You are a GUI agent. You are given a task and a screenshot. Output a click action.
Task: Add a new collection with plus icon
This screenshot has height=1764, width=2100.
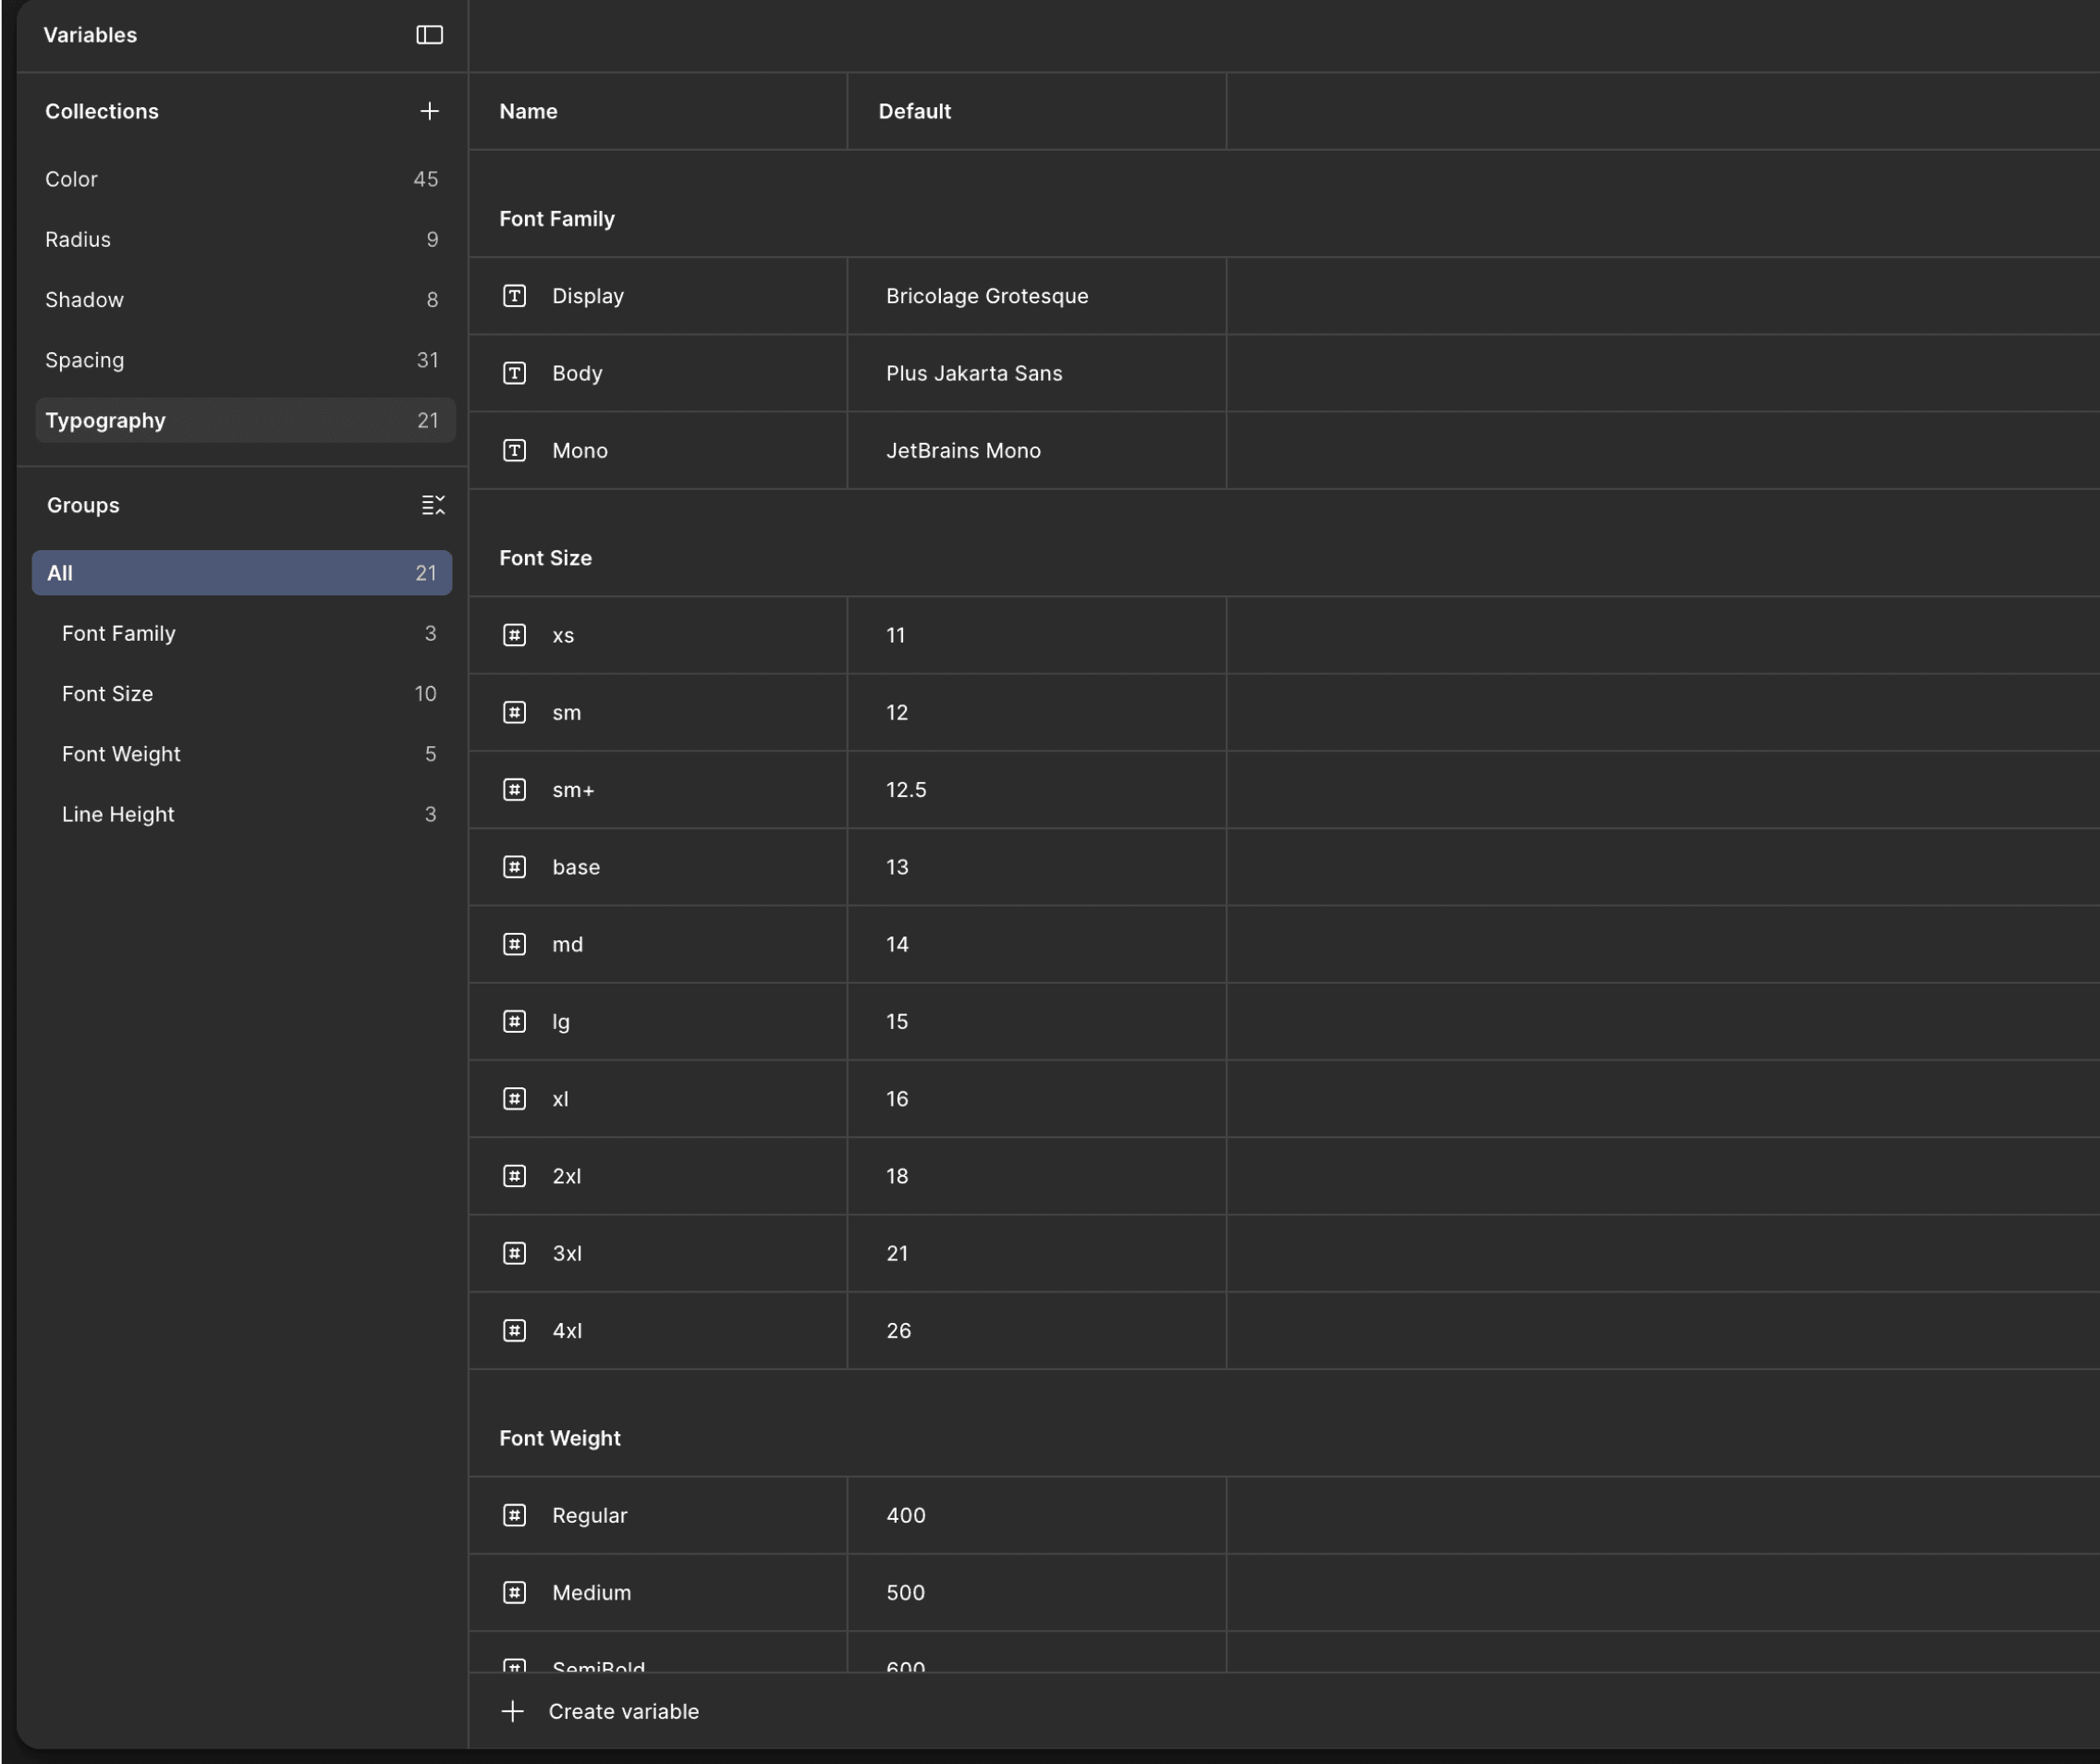coord(429,111)
